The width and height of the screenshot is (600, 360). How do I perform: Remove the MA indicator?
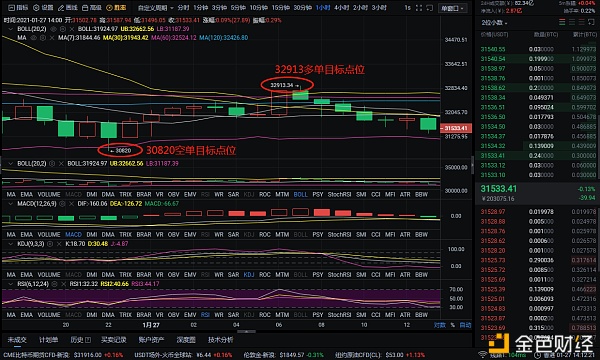pyautogui.click(x=52, y=38)
